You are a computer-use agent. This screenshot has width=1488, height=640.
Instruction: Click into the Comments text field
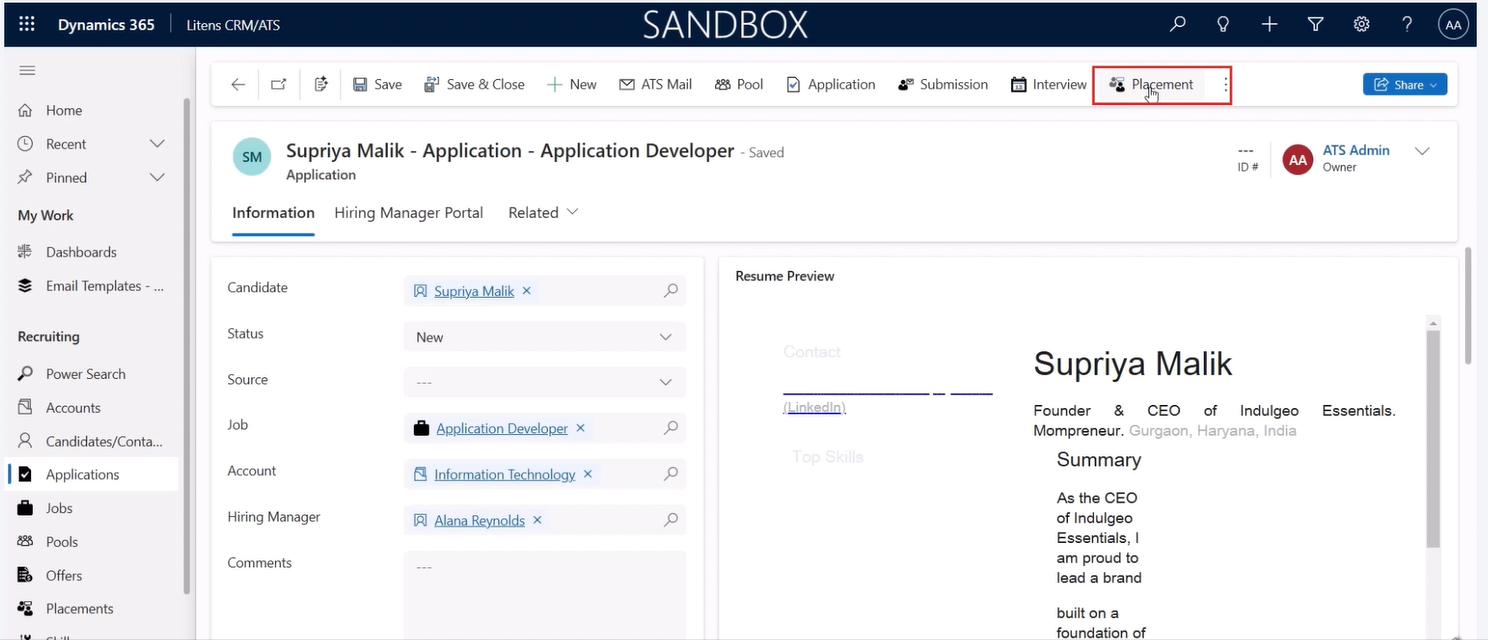click(x=545, y=595)
